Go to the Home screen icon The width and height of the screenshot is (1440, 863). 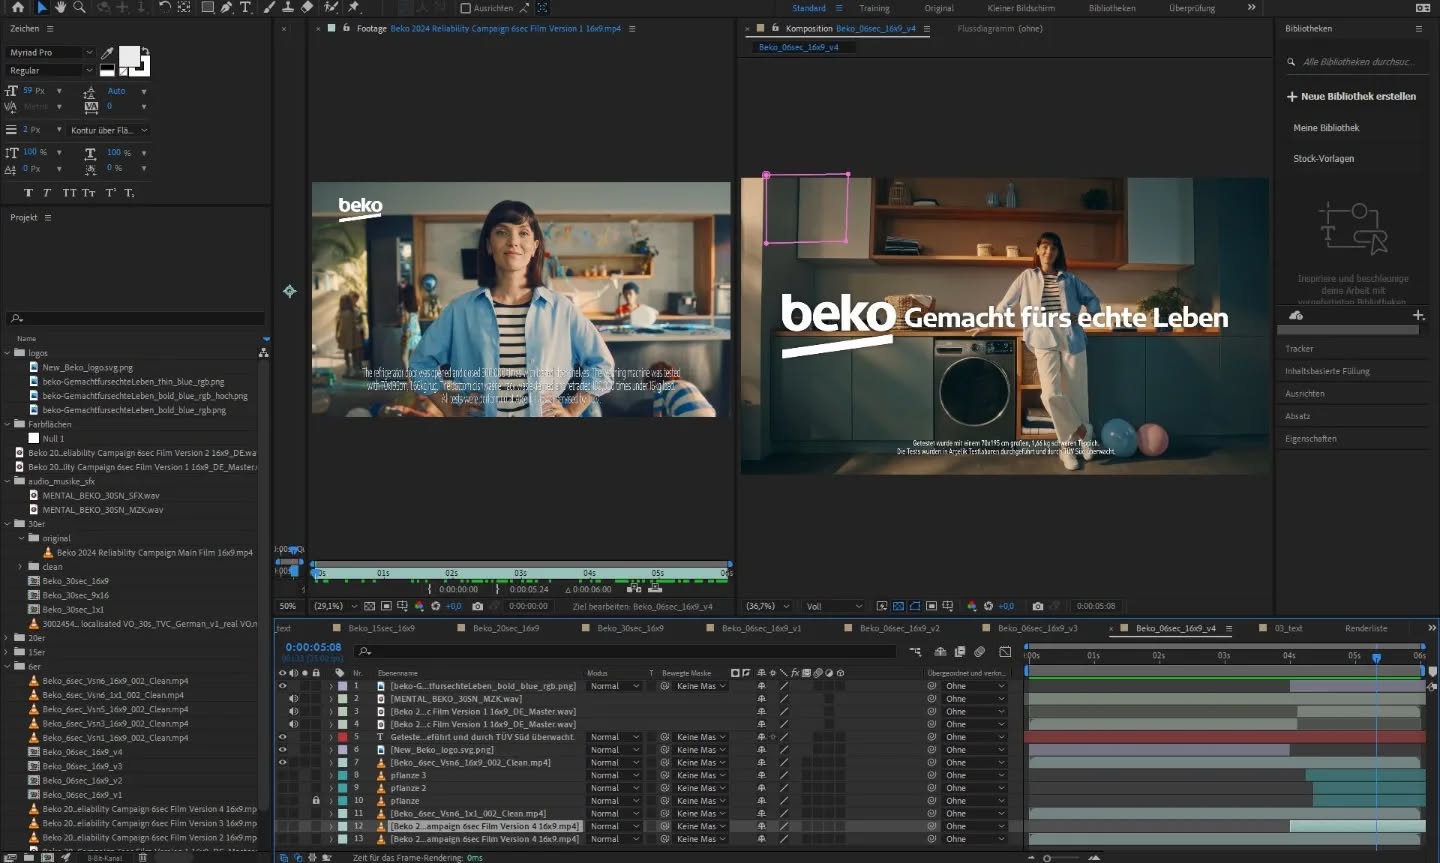click(17, 7)
